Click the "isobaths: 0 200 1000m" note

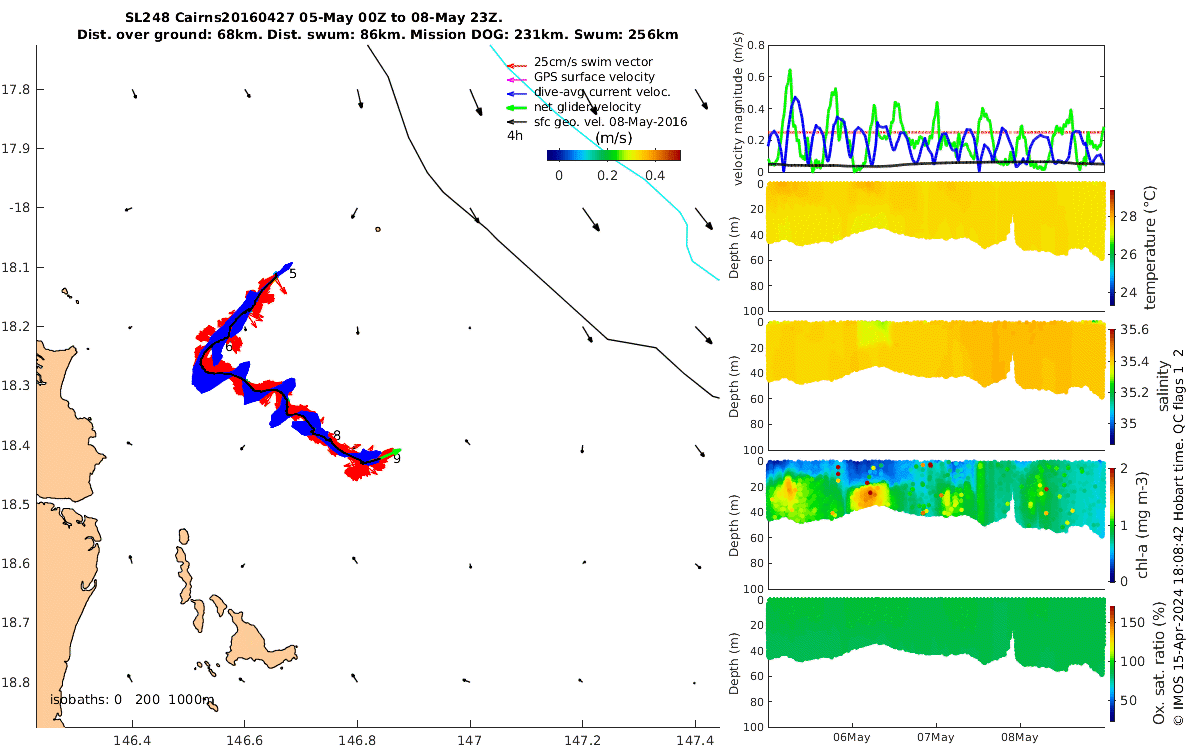coord(132,700)
